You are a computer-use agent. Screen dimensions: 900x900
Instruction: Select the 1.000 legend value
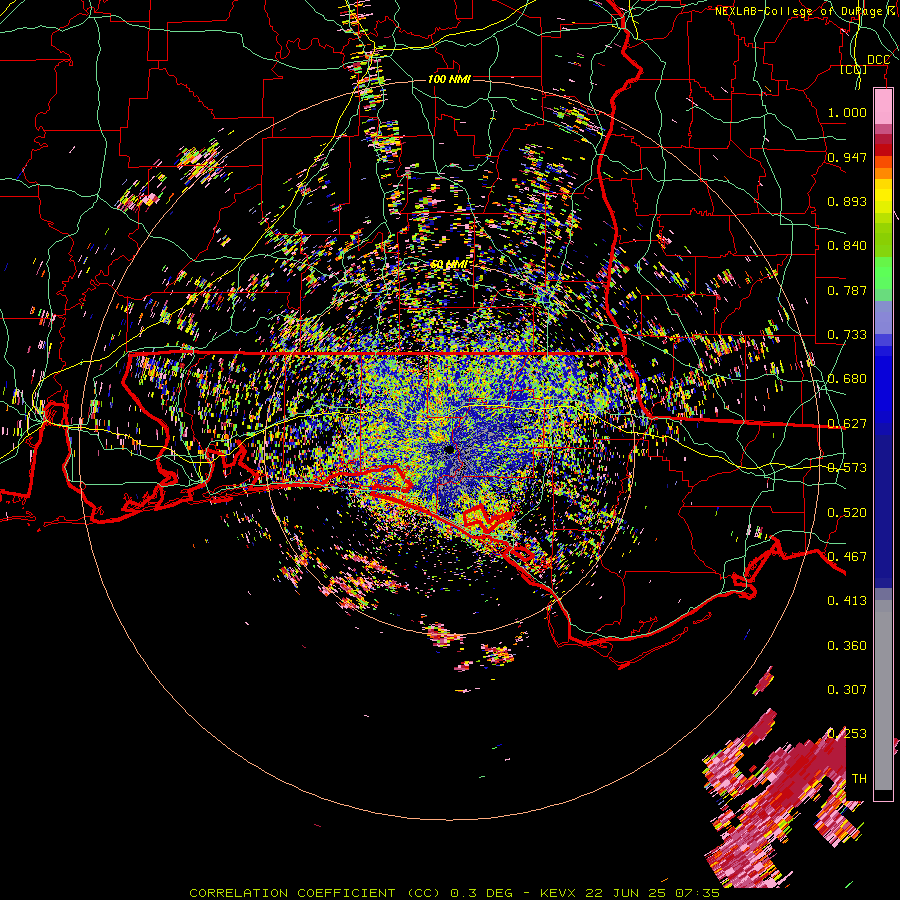click(847, 112)
